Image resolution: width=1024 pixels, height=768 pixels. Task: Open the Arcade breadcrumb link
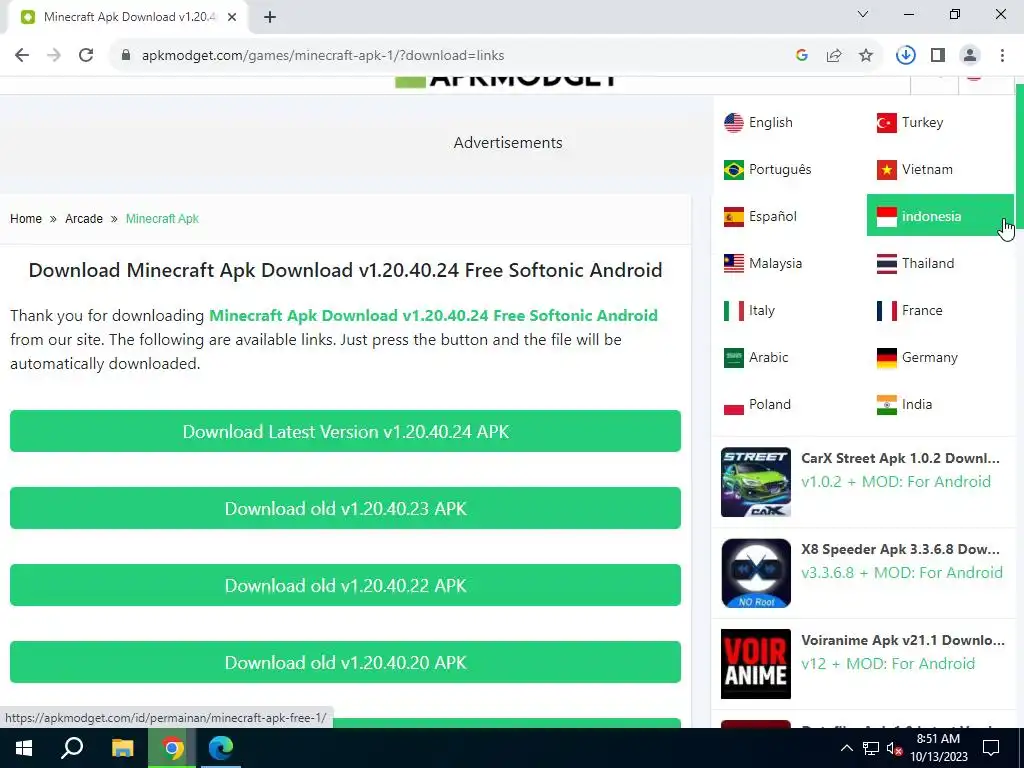[x=84, y=219]
